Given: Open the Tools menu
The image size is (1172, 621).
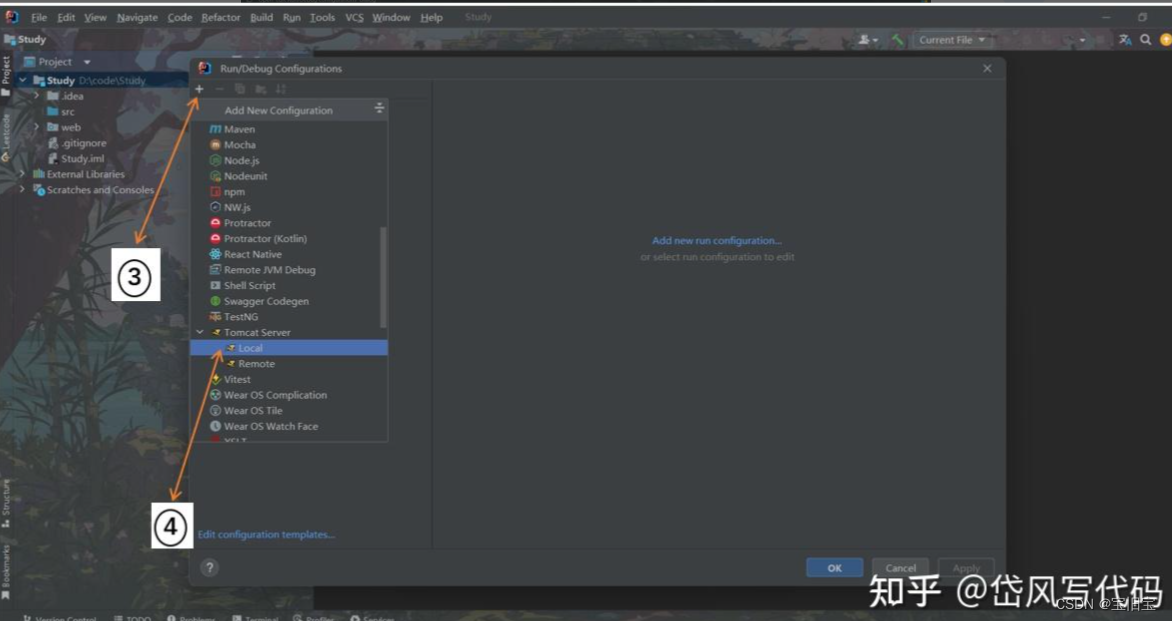Looking at the screenshot, I should [322, 17].
